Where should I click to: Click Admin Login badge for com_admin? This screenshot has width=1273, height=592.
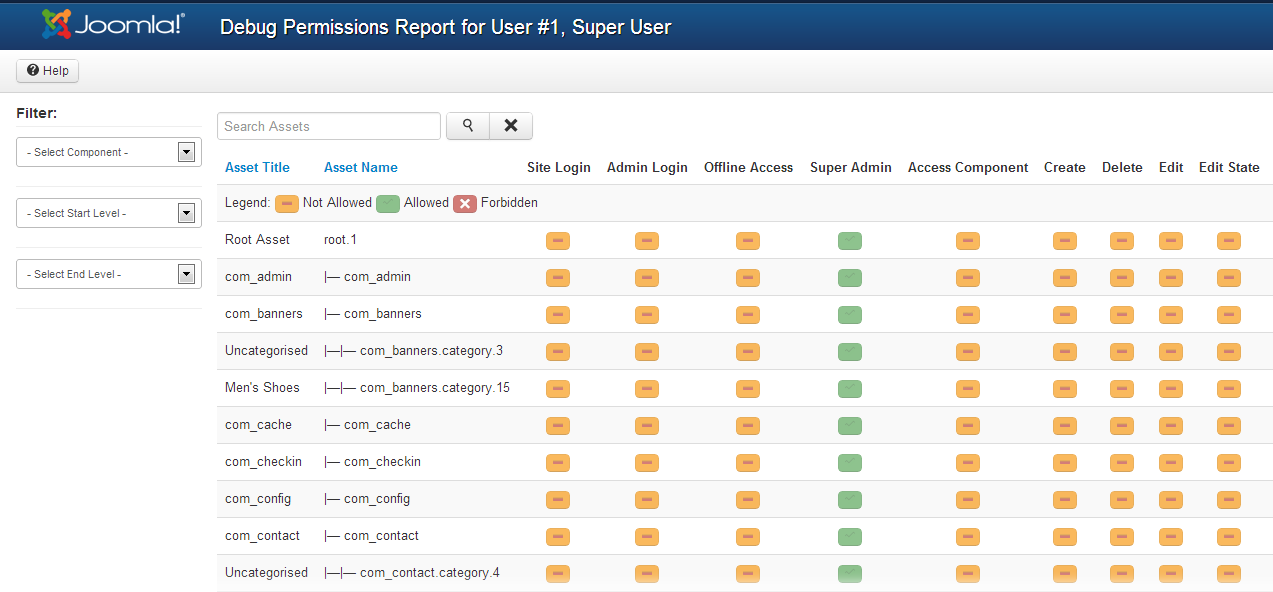[x=647, y=278]
